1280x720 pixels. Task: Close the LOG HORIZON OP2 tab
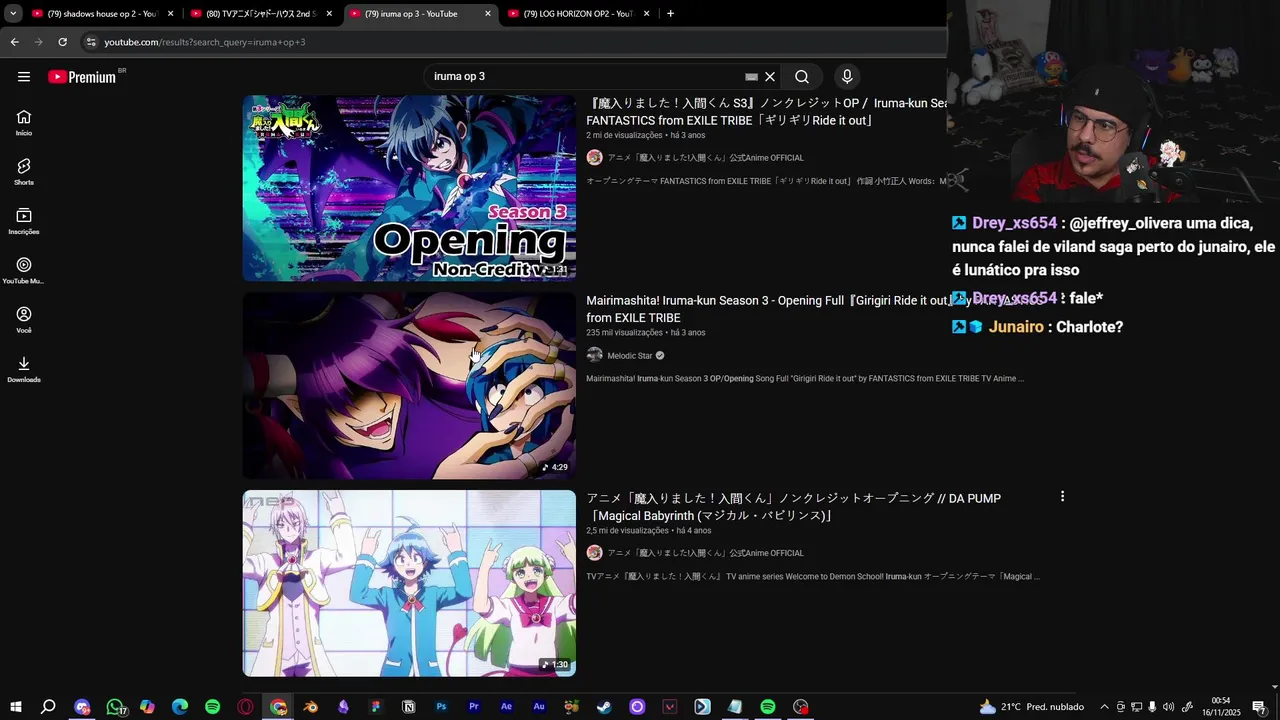646,14
